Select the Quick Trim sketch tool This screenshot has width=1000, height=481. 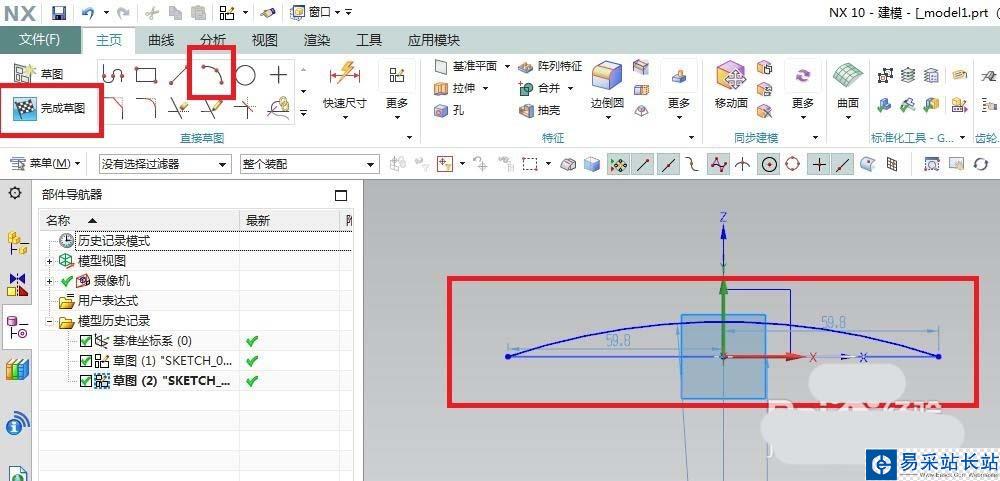pos(178,108)
